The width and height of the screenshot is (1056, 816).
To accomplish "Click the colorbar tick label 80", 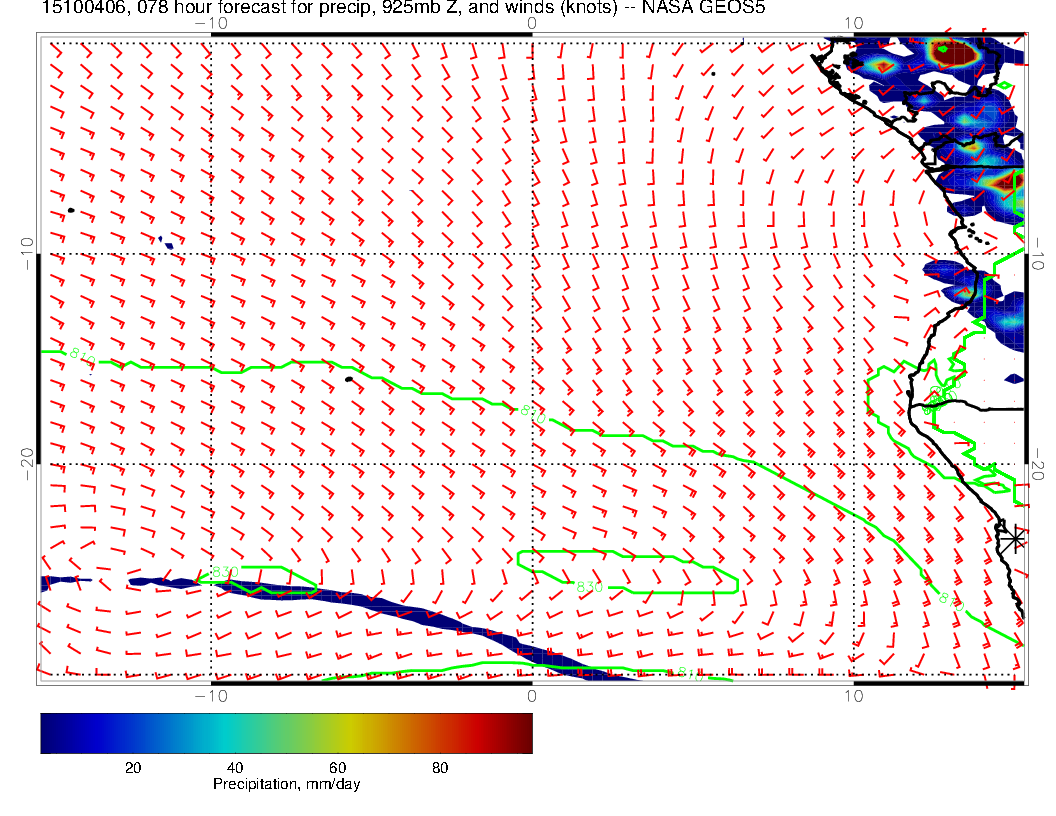I will point(439,767).
